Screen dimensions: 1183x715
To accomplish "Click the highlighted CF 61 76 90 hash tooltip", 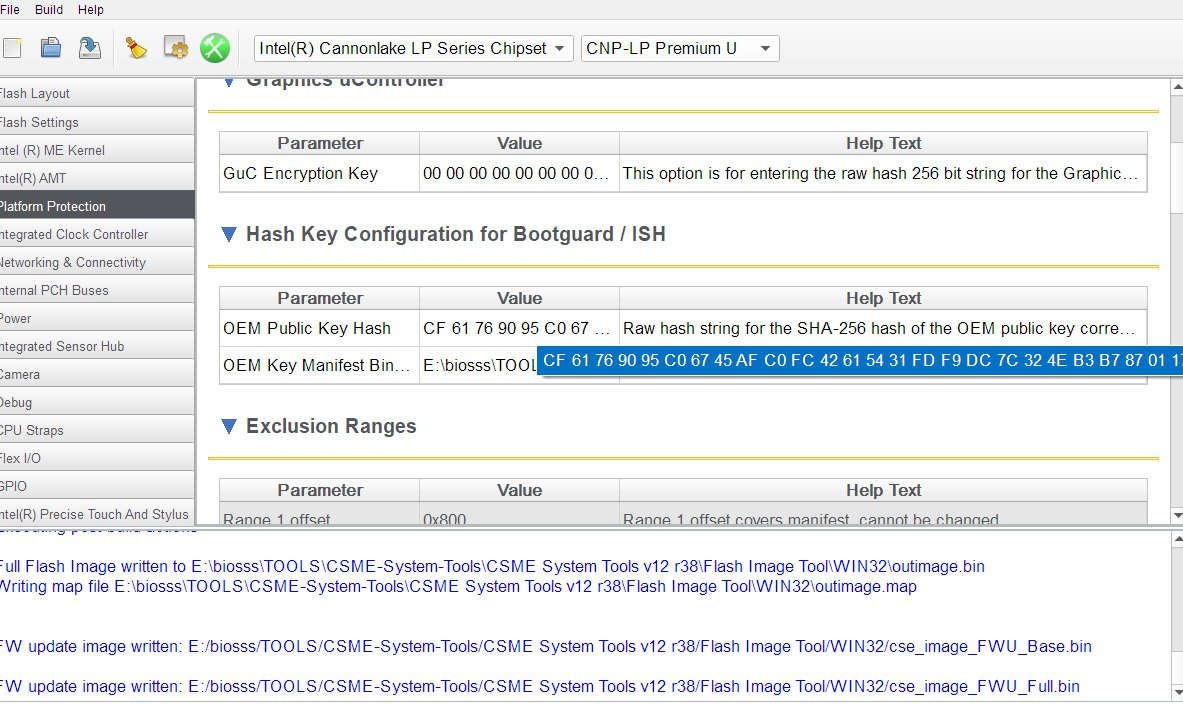I will (x=860, y=361).
